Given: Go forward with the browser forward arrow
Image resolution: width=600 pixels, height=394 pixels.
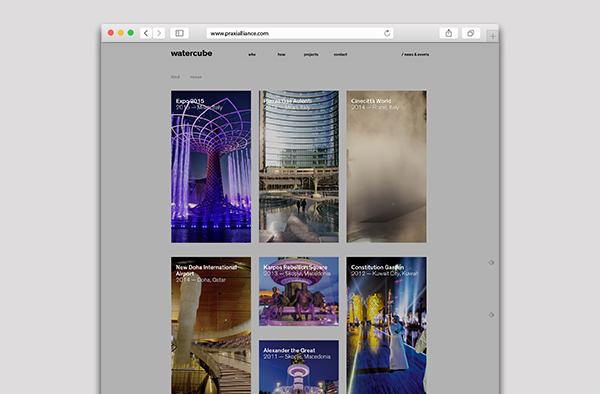Looking at the screenshot, I should point(159,33).
